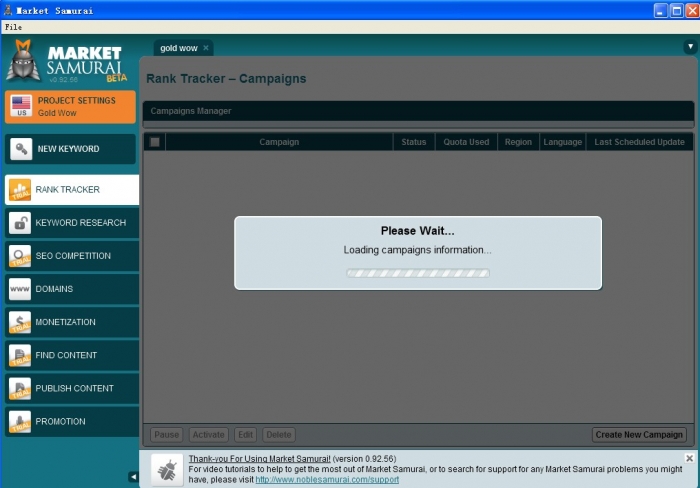Open the noblesamurai.com/support link
Screen dimensions: 700x488
(x=327, y=480)
